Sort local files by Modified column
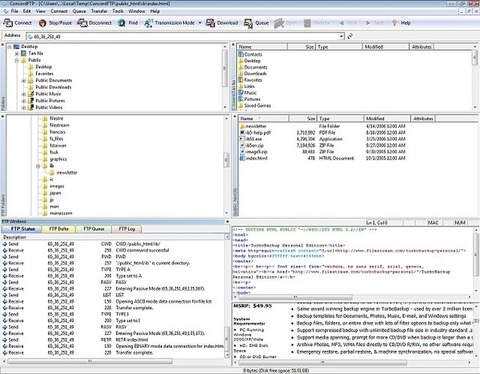The width and height of the screenshot is (480, 374). [x=385, y=47]
